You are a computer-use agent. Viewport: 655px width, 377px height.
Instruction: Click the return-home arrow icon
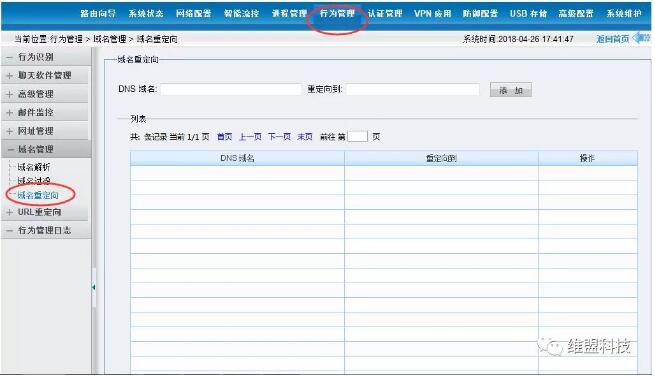[642, 38]
